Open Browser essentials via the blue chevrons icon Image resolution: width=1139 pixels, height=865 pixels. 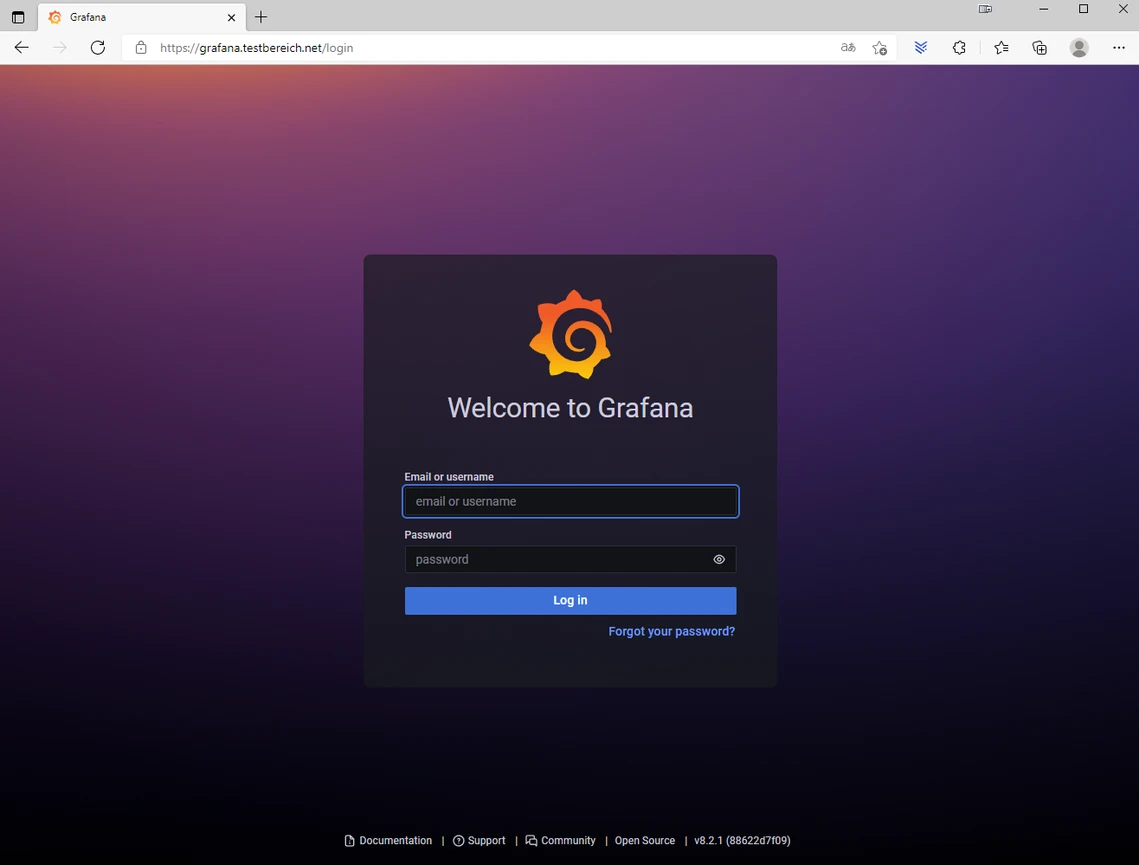coord(920,47)
